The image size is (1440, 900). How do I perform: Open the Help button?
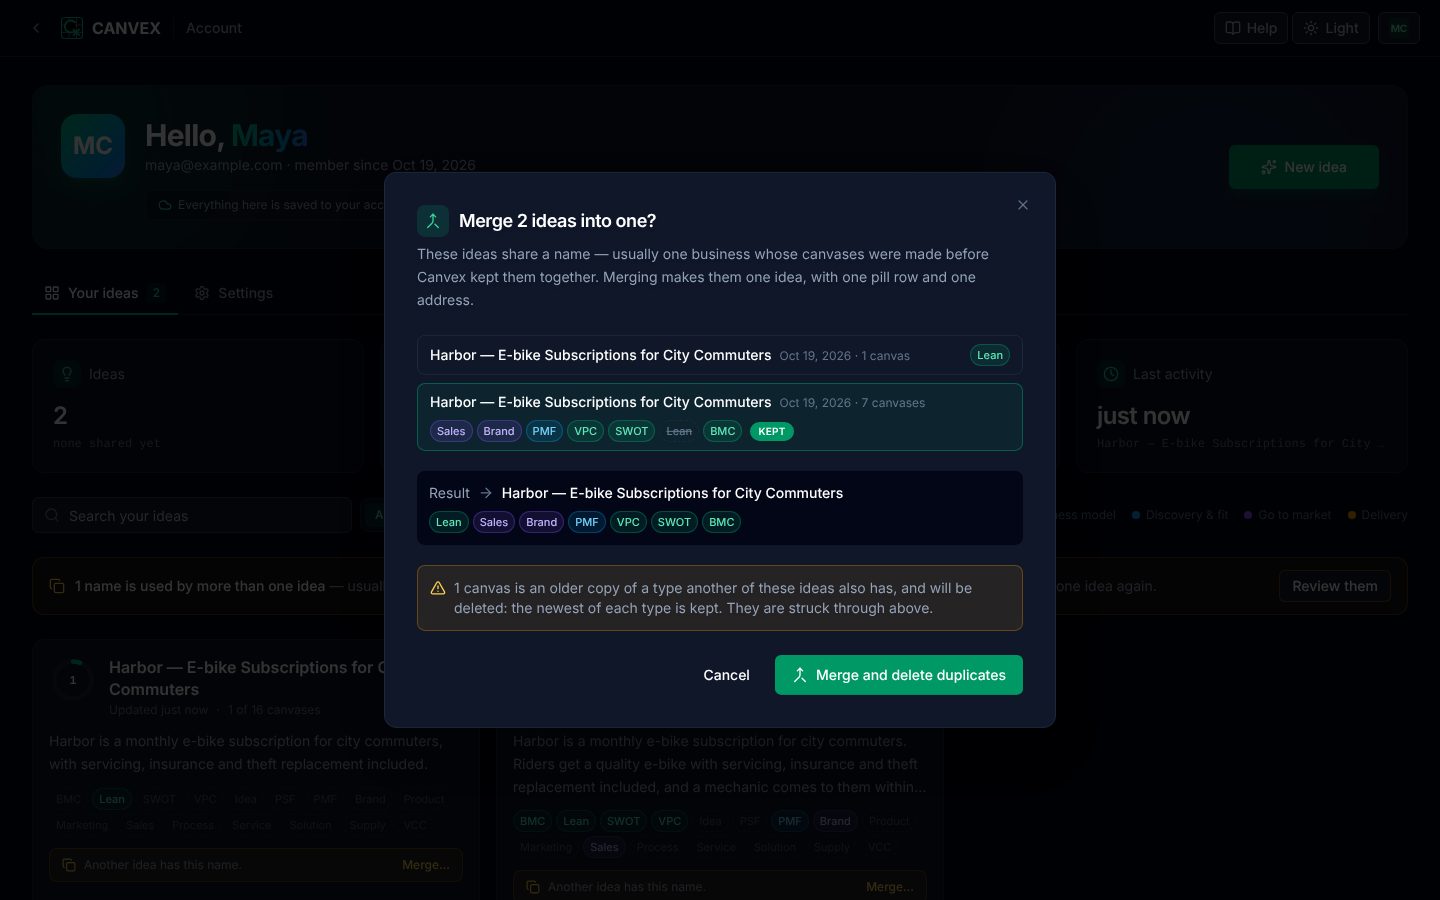click(x=1251, y=28)
